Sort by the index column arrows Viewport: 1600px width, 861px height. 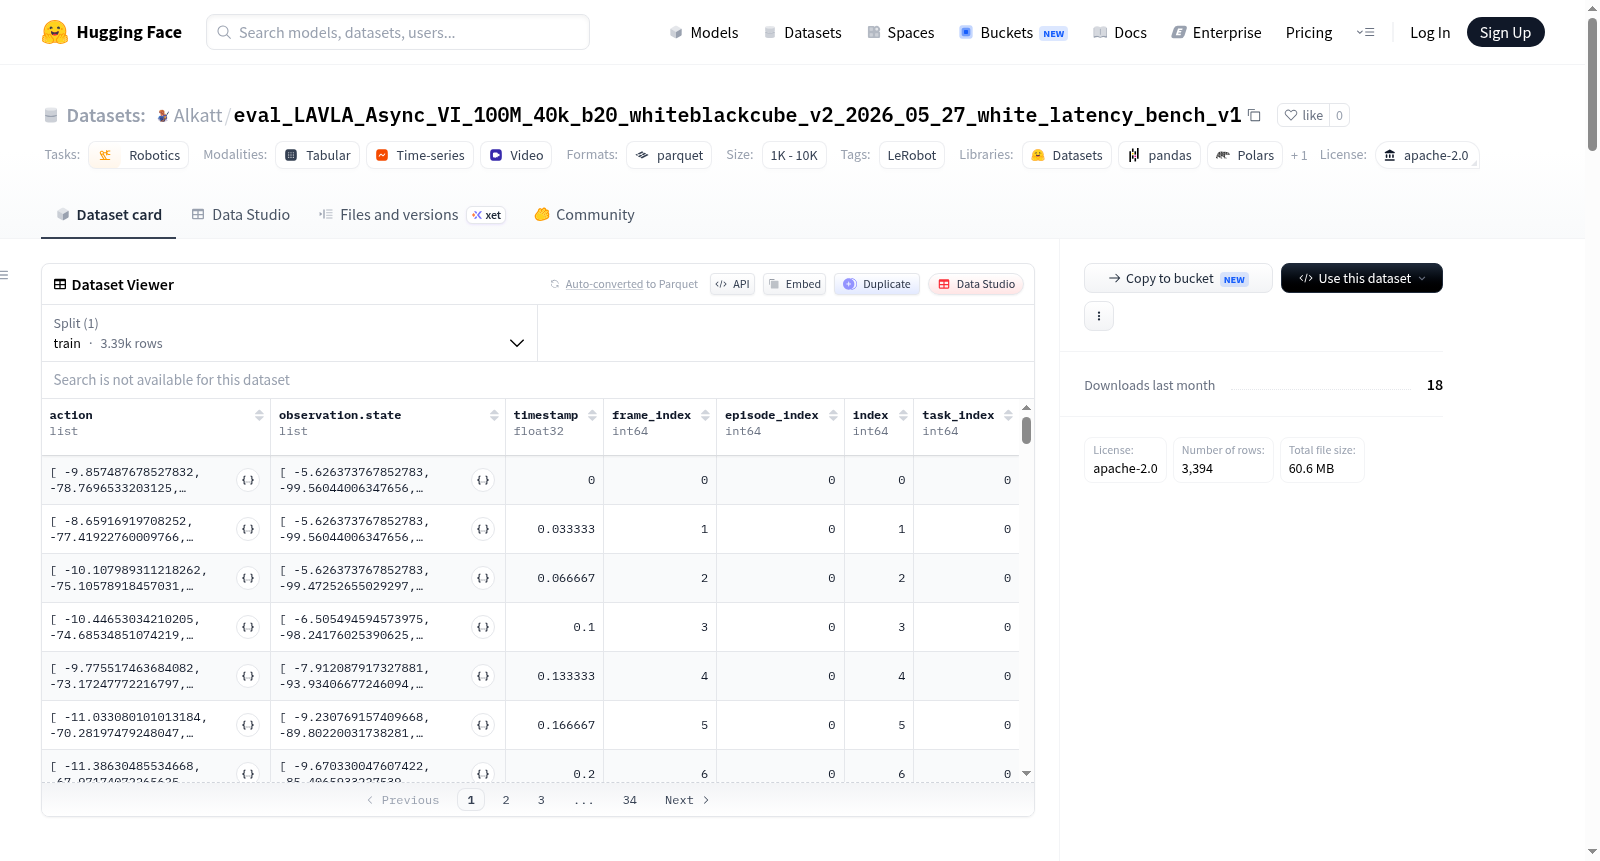pyautogui.click(x=903, y=415)
